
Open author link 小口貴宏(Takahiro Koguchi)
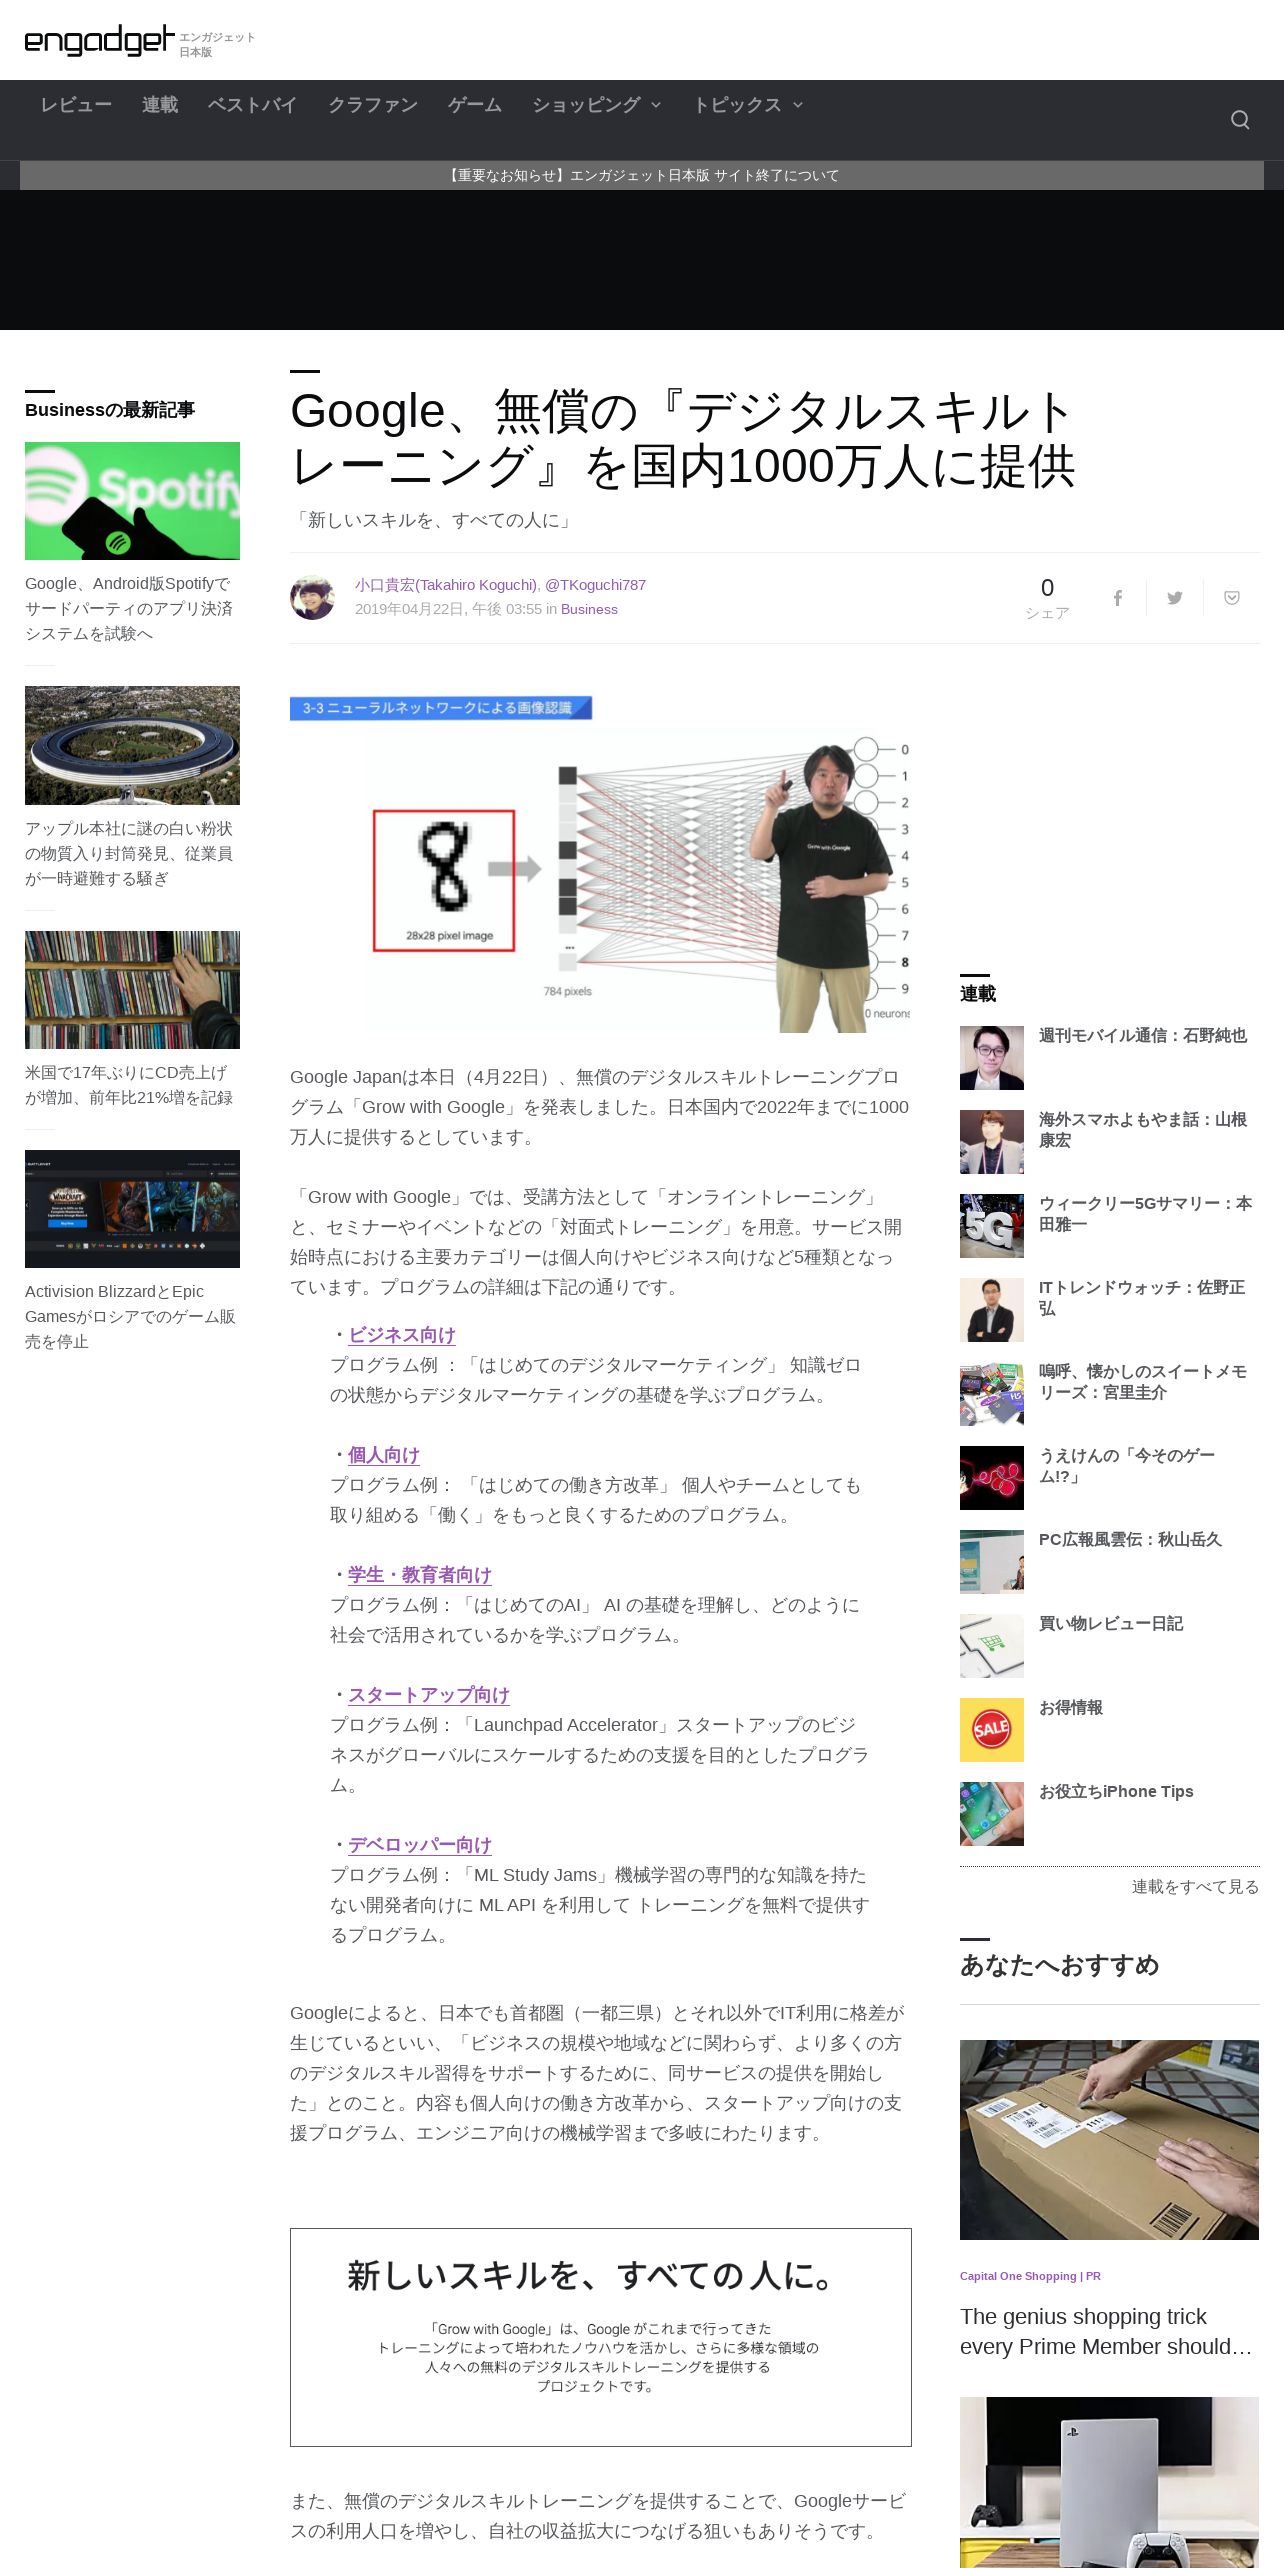tap(446, 585)
